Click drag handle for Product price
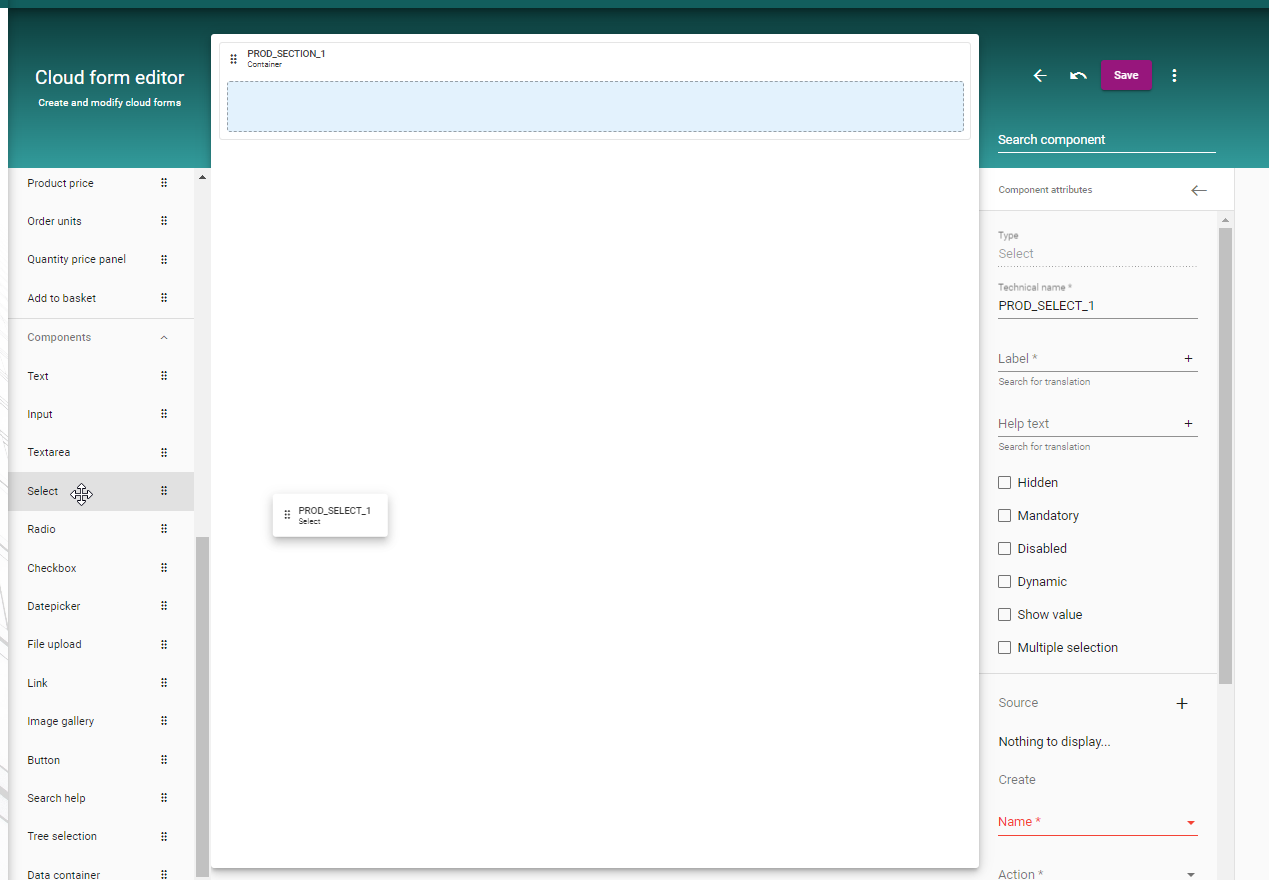This screenshot has width=1269, height=880. coord(164,183)
